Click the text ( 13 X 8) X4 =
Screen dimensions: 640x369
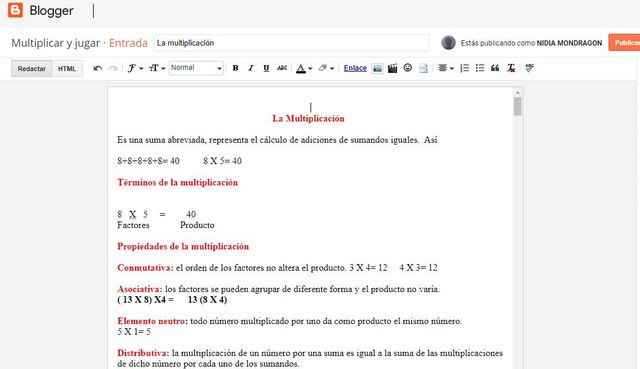(145, 300)
